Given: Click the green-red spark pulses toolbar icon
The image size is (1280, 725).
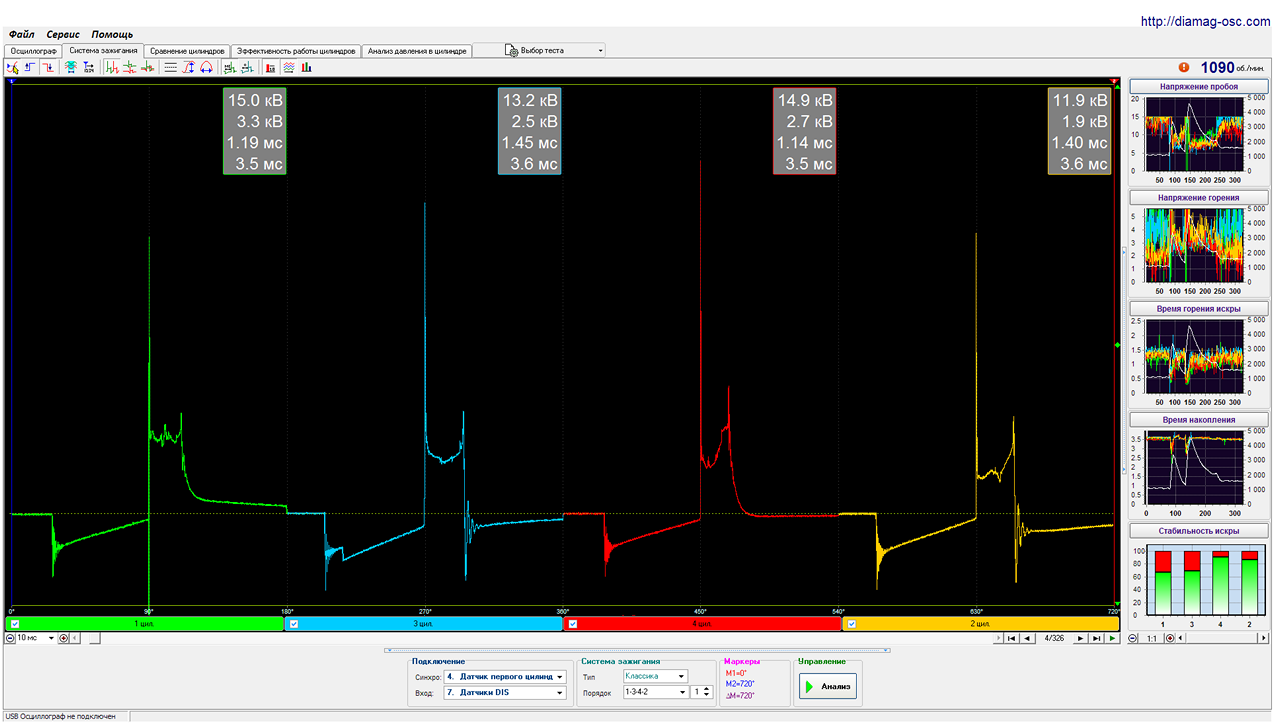Looking at the screenshot, I should pos(112,68).
